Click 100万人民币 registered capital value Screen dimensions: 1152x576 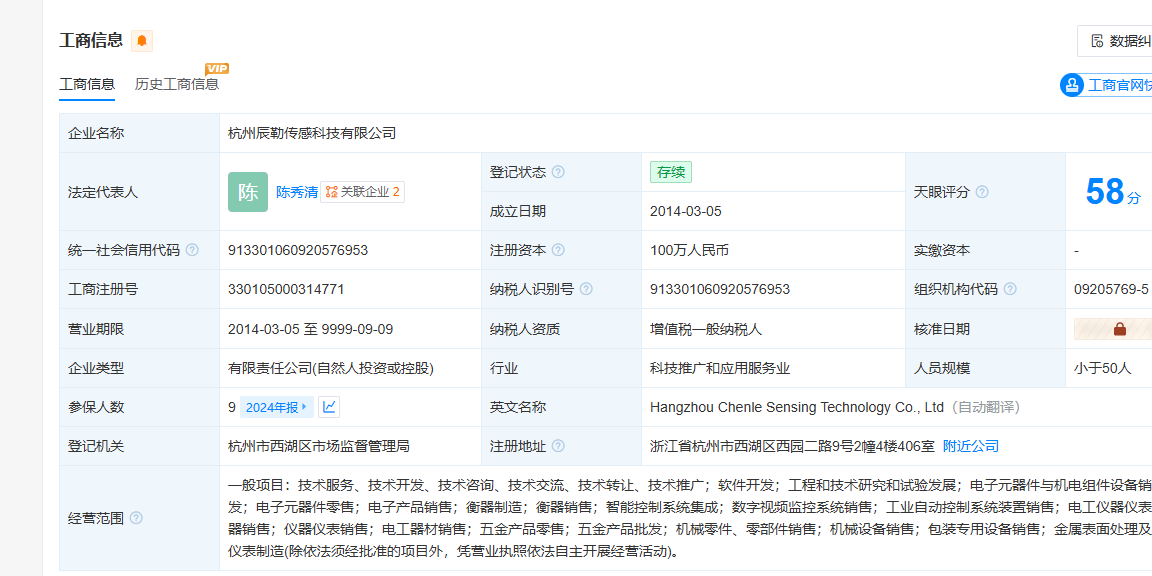[x=689, y=250]
